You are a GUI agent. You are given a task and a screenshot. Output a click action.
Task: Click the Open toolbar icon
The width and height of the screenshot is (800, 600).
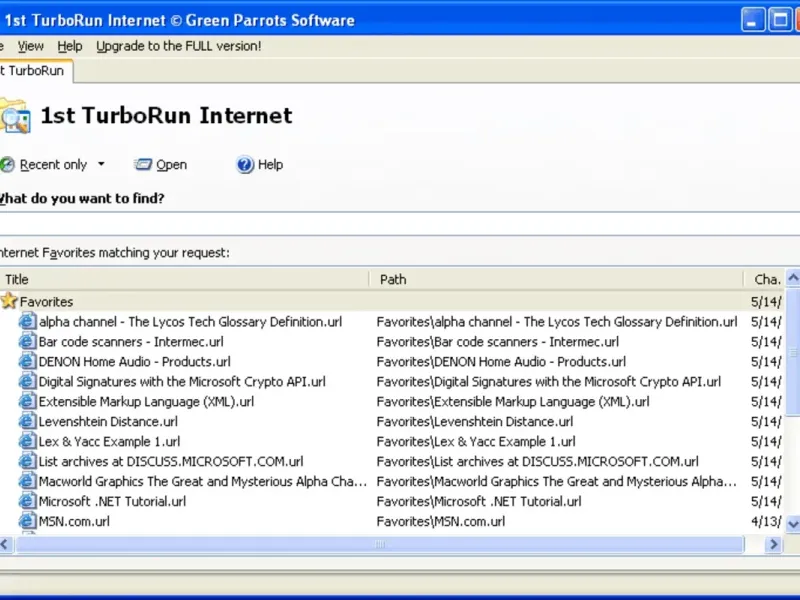click(143, 164)
